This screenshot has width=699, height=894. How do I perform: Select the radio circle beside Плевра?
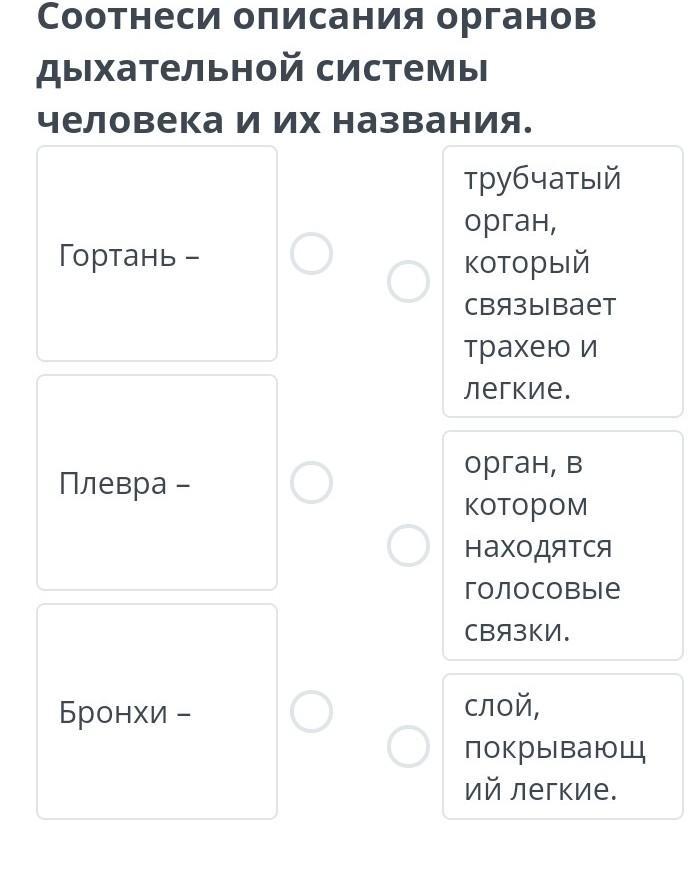pos(311,483)
